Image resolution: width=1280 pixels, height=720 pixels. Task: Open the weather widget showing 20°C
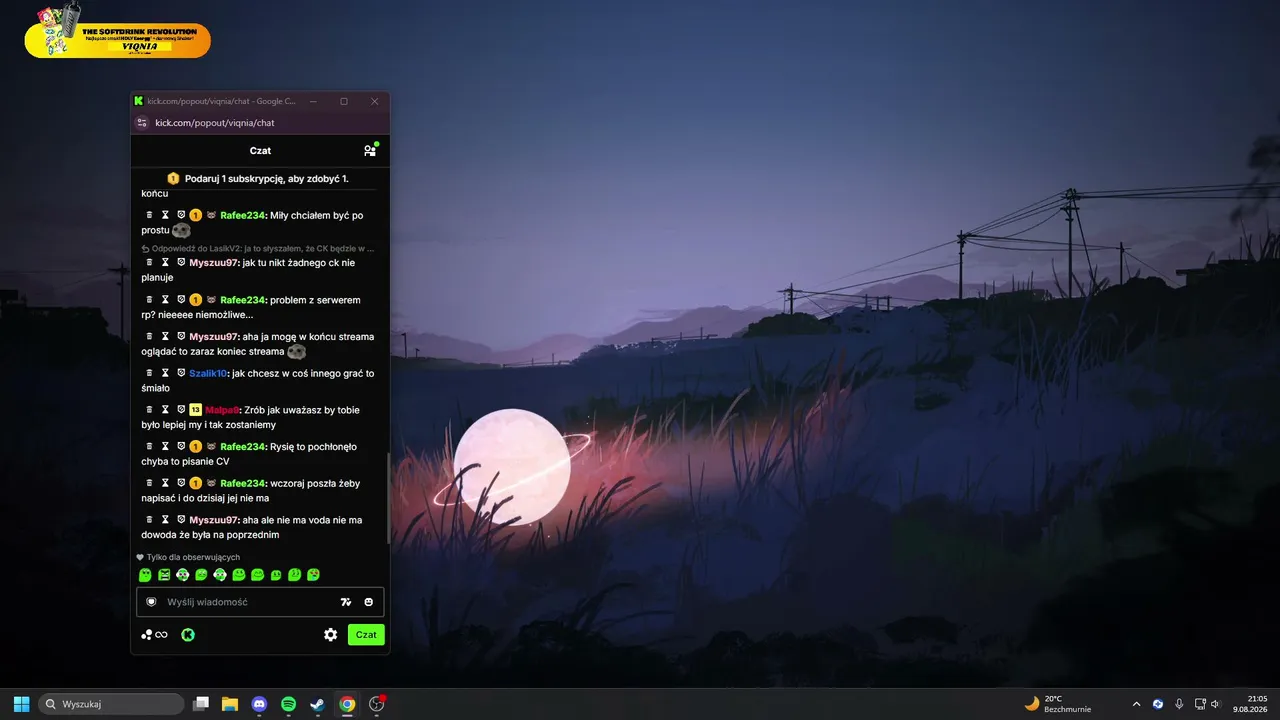[x=1058, y=704]
